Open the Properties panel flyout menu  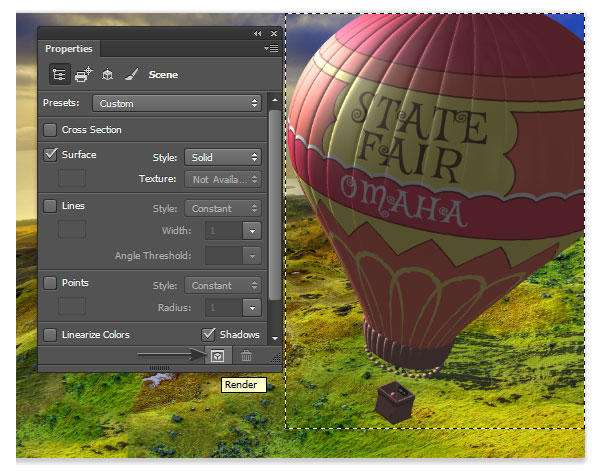point(271,49)
